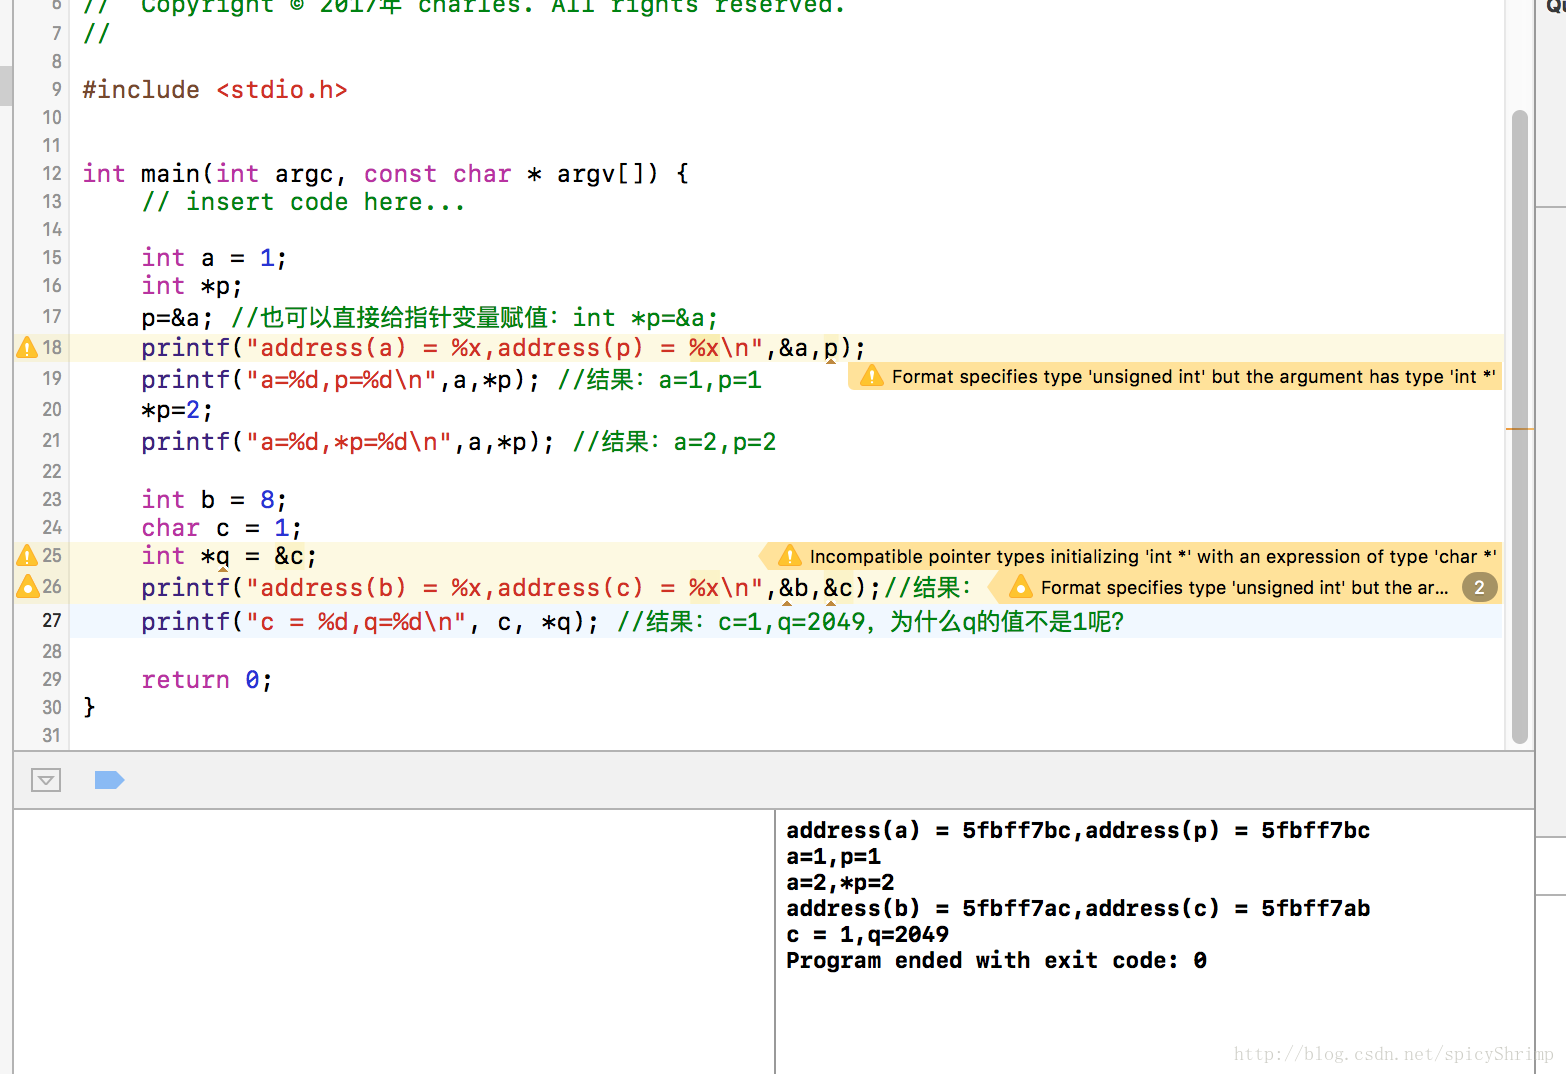Click the 'int *q = &c;' statement
This screenshot has width=1566, height=1074.
point(229,556)
